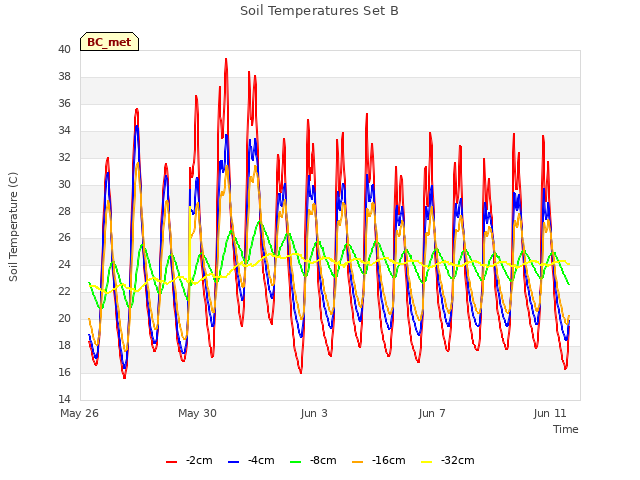This screenshot has width=640, height=480.
Task: Click the 18 y-axis tick label
Action: click(x=64, y=345)
